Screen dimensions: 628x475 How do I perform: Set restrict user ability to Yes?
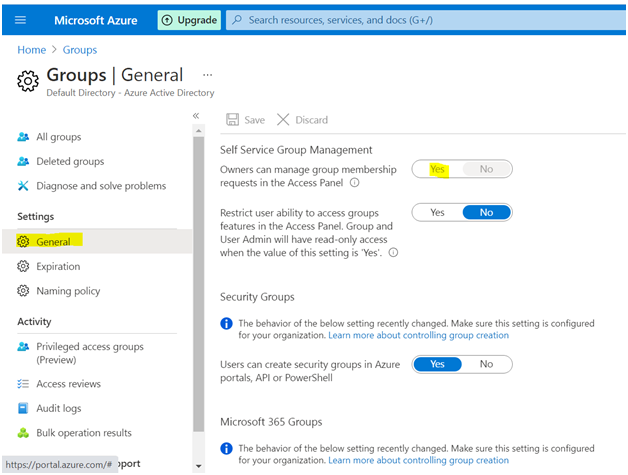[437, 212]
